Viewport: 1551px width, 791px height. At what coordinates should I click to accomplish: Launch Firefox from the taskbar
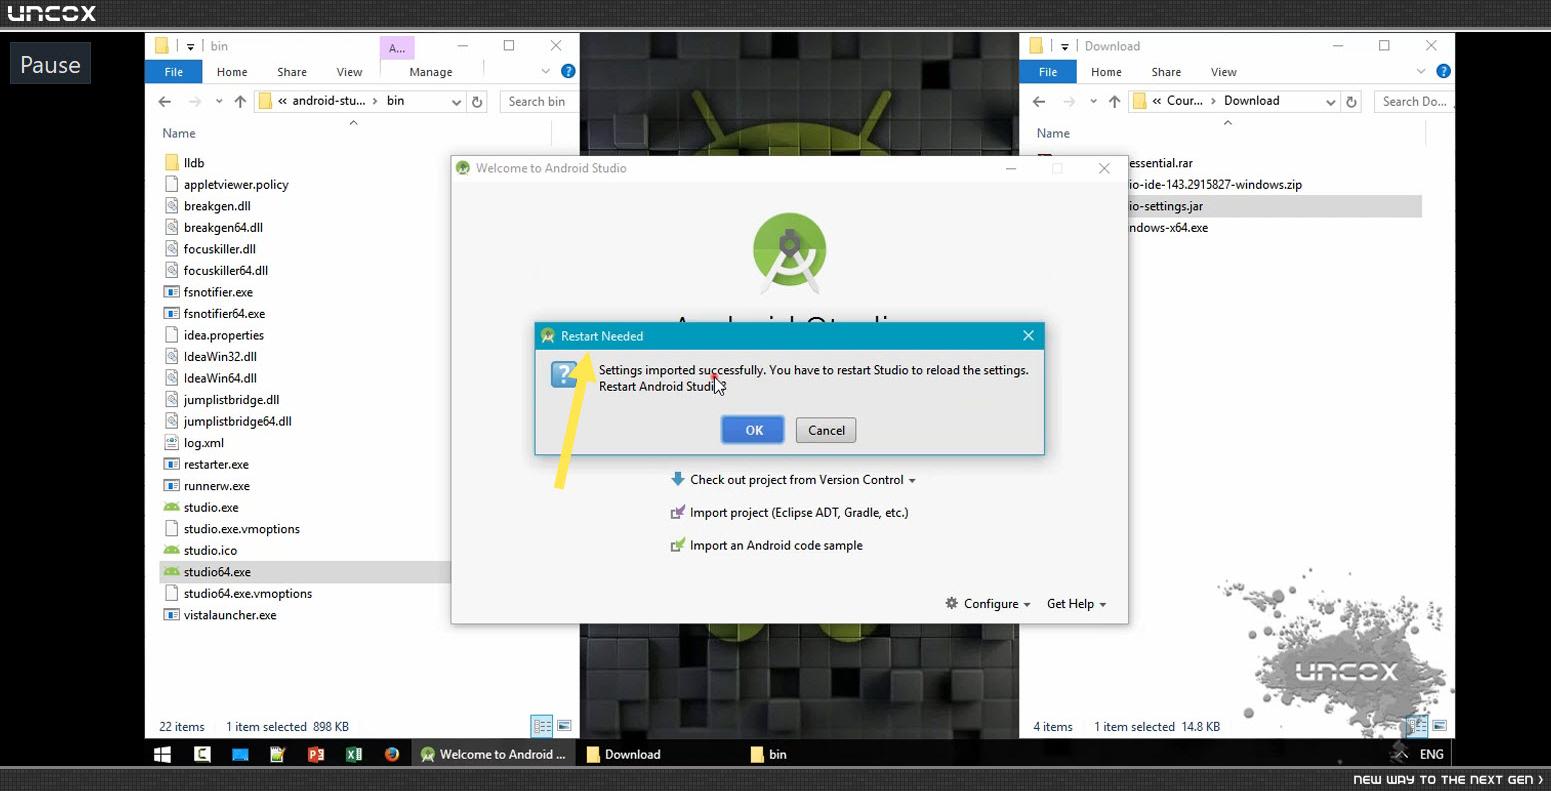click(392, 754)
